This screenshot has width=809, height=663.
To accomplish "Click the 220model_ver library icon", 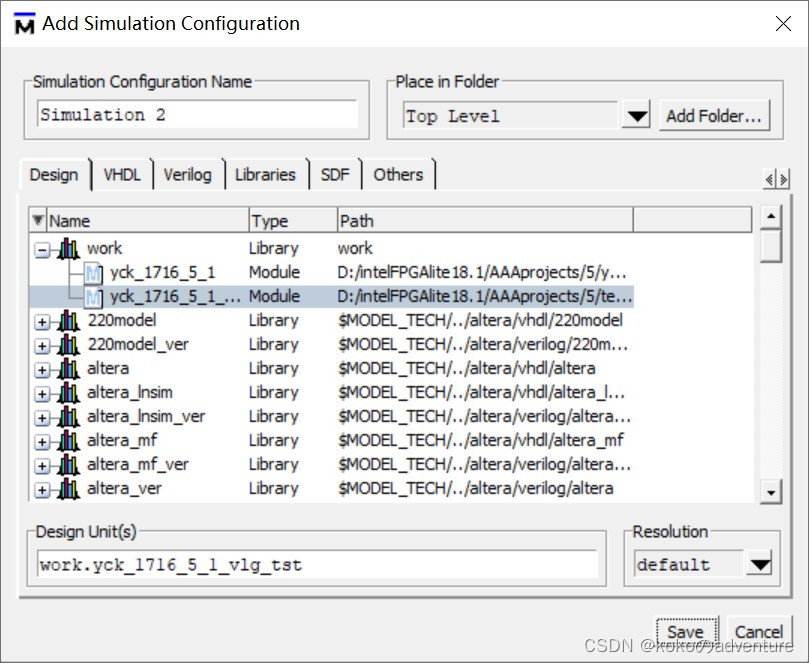I will (x=69, y=345).
